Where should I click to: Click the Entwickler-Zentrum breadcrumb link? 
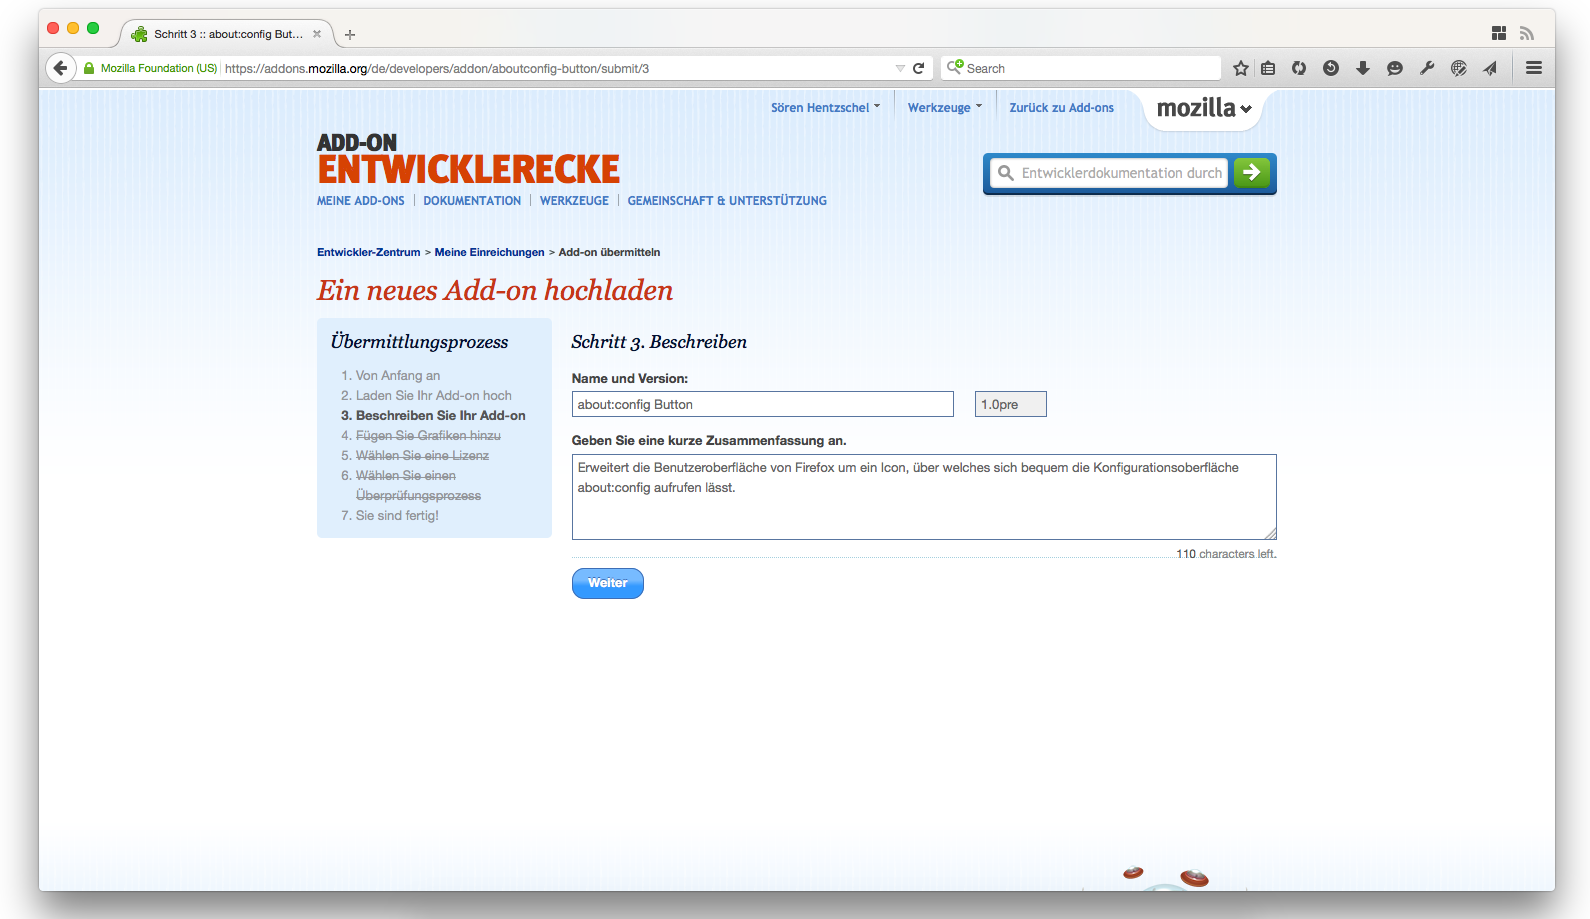point(369,252)
